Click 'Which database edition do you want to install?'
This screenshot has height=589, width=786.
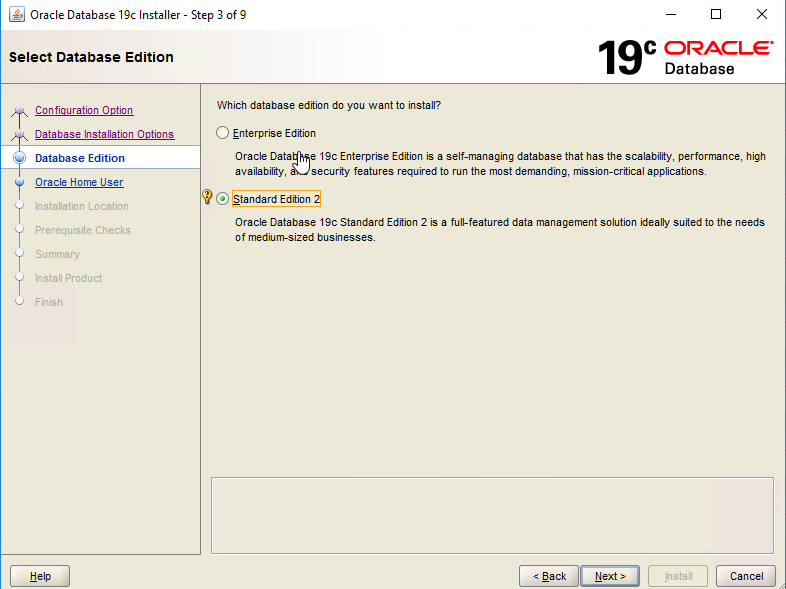click(329, 105)
